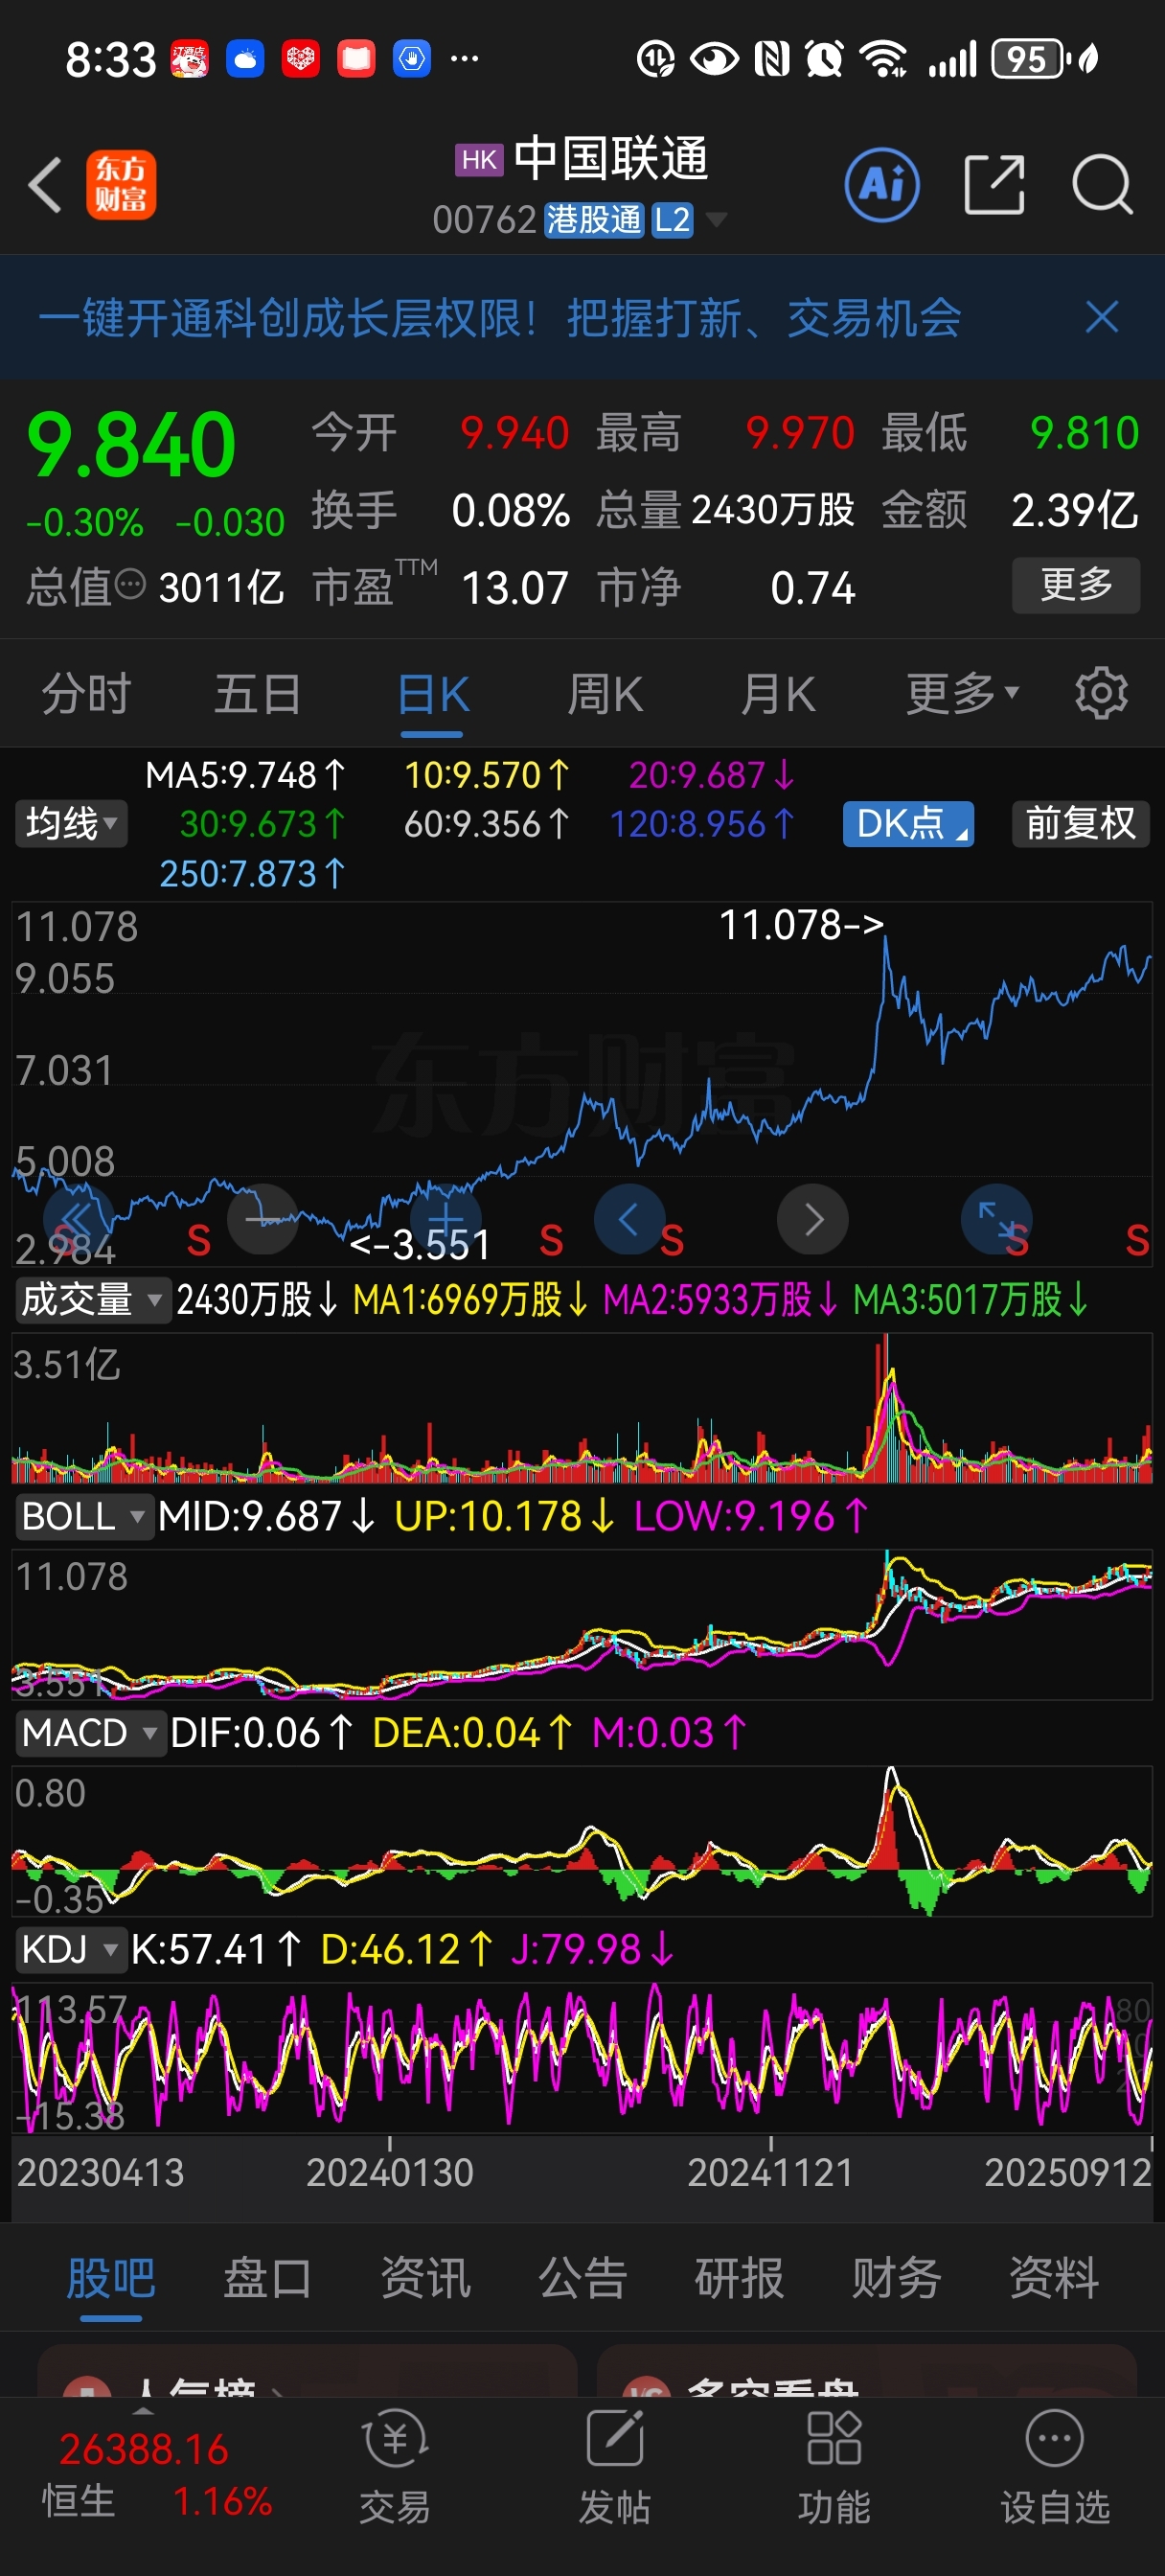Tap the BOLL UP:10.178 value
Image resolution: width=1165 pixels, height=2576 pixels.
[x=505, y=1517]
